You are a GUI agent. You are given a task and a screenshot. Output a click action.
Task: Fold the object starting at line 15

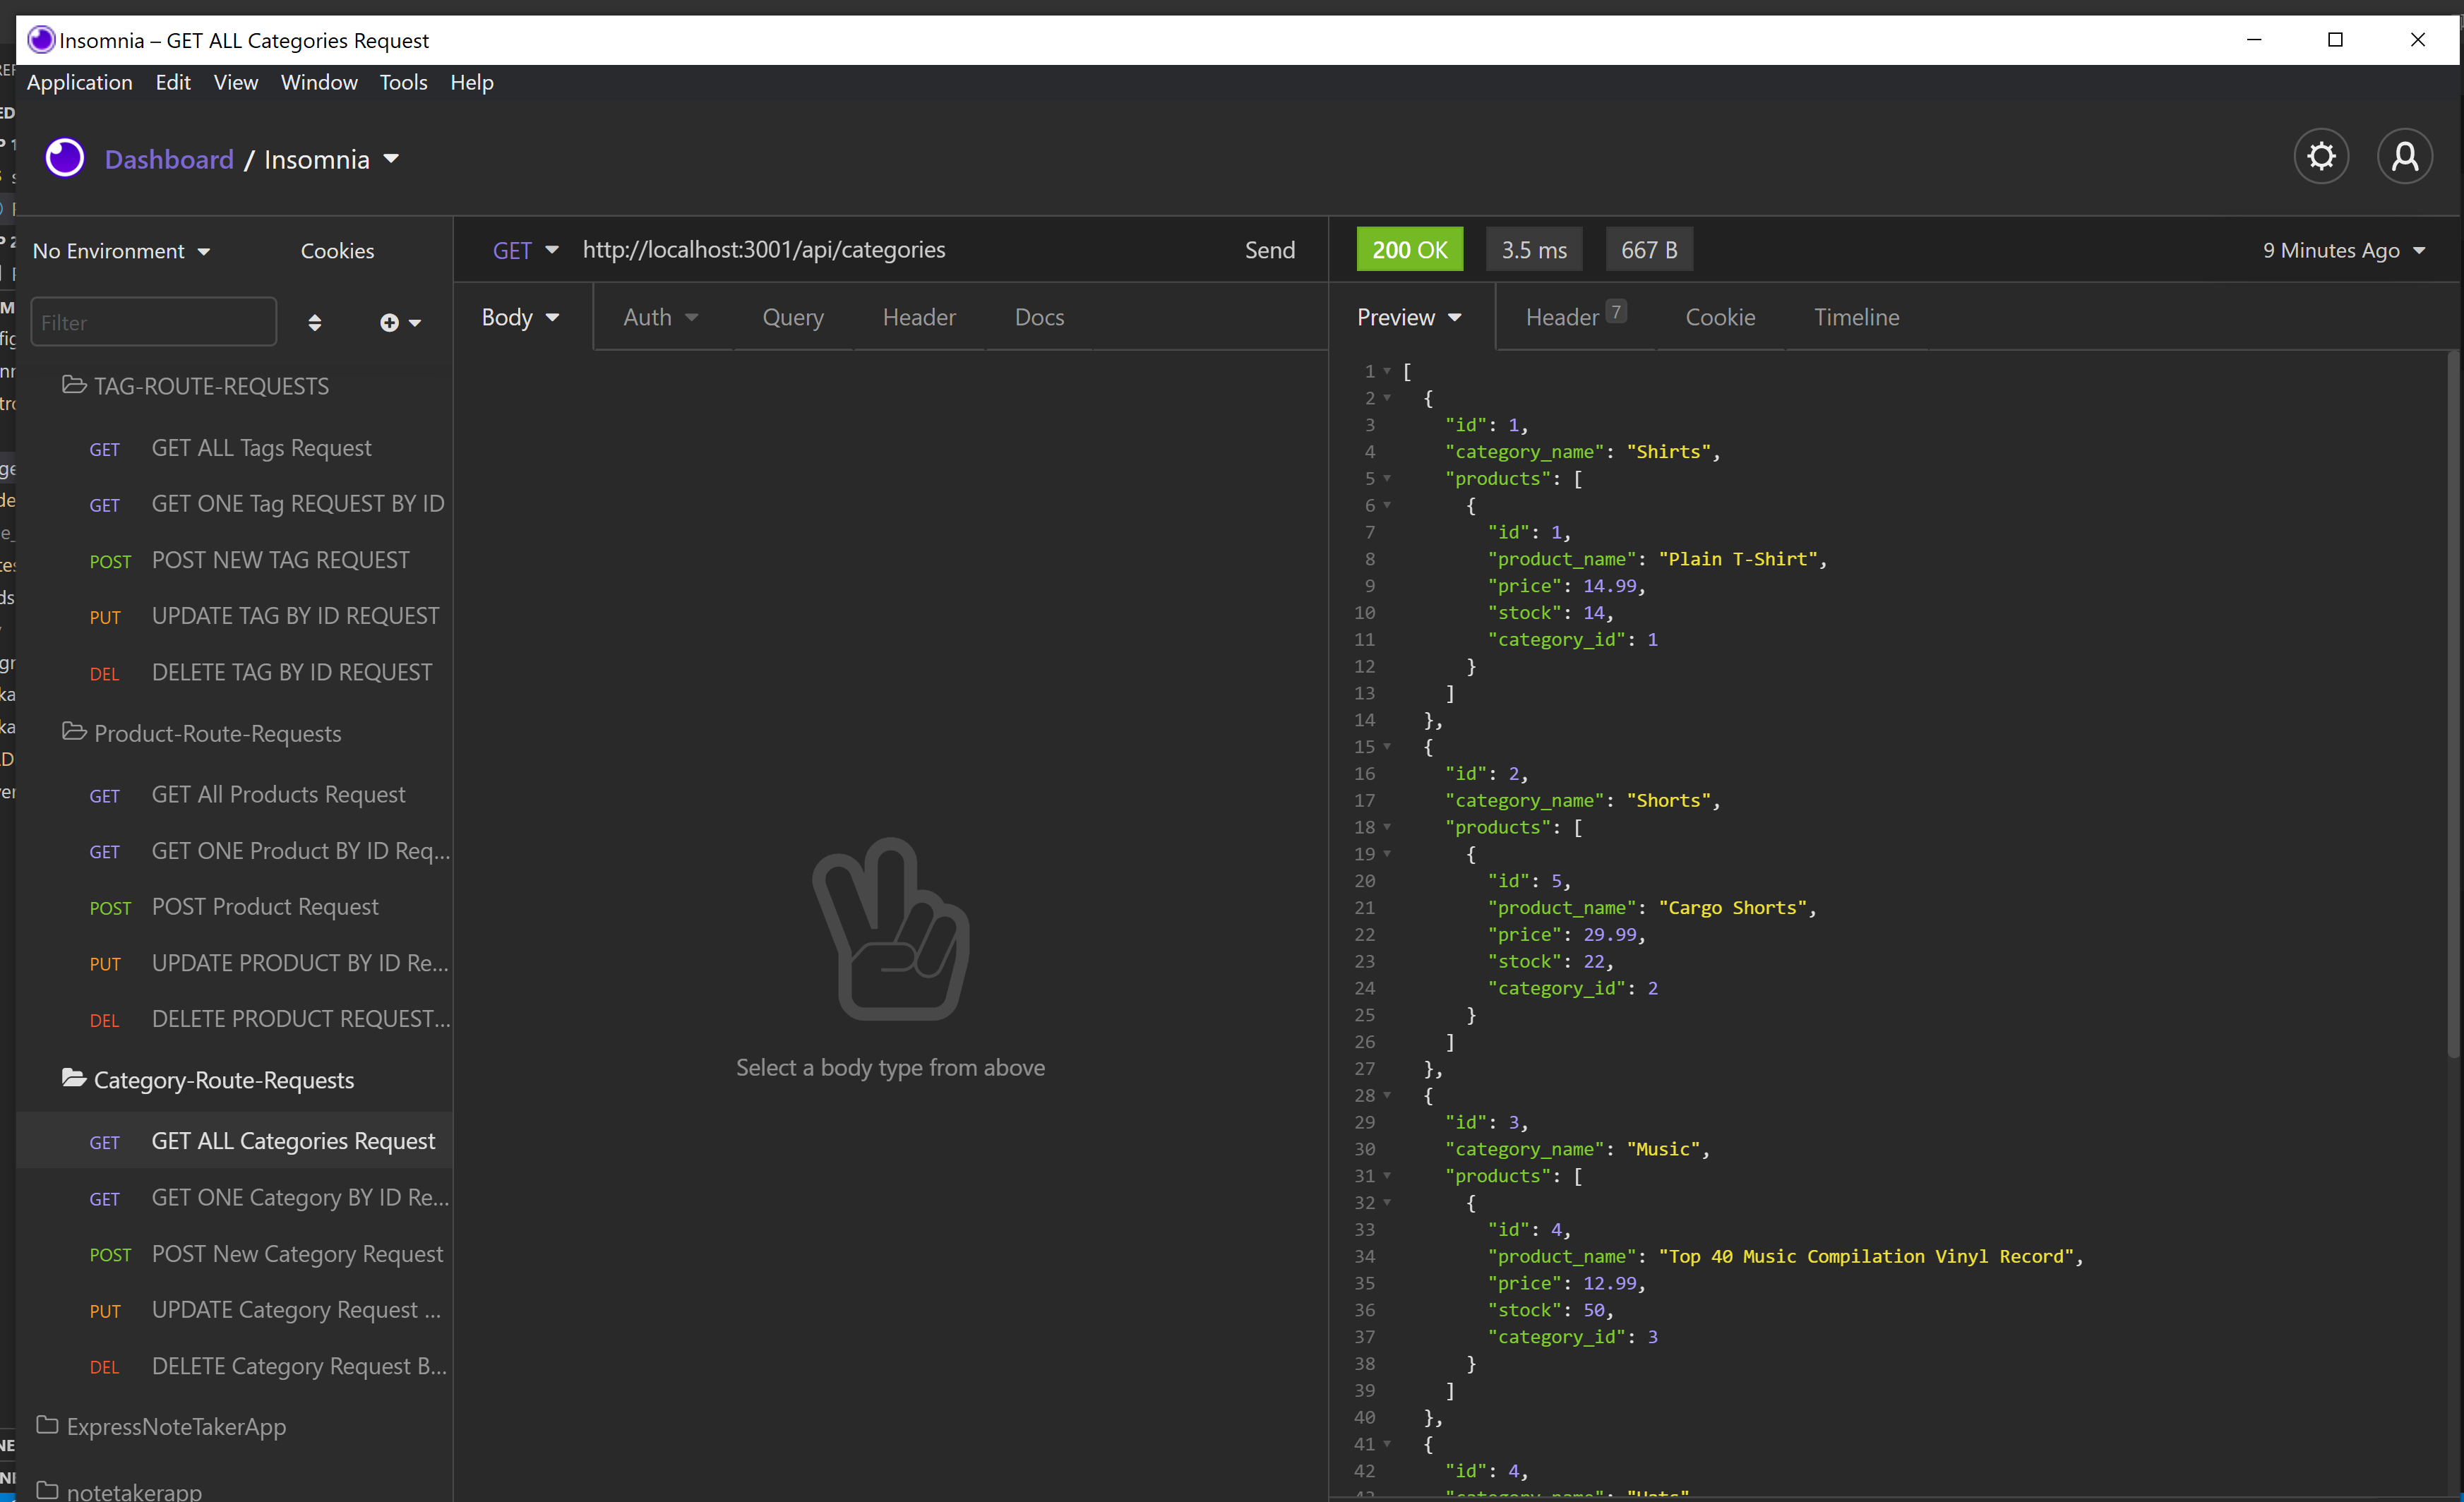(1387, 746)
